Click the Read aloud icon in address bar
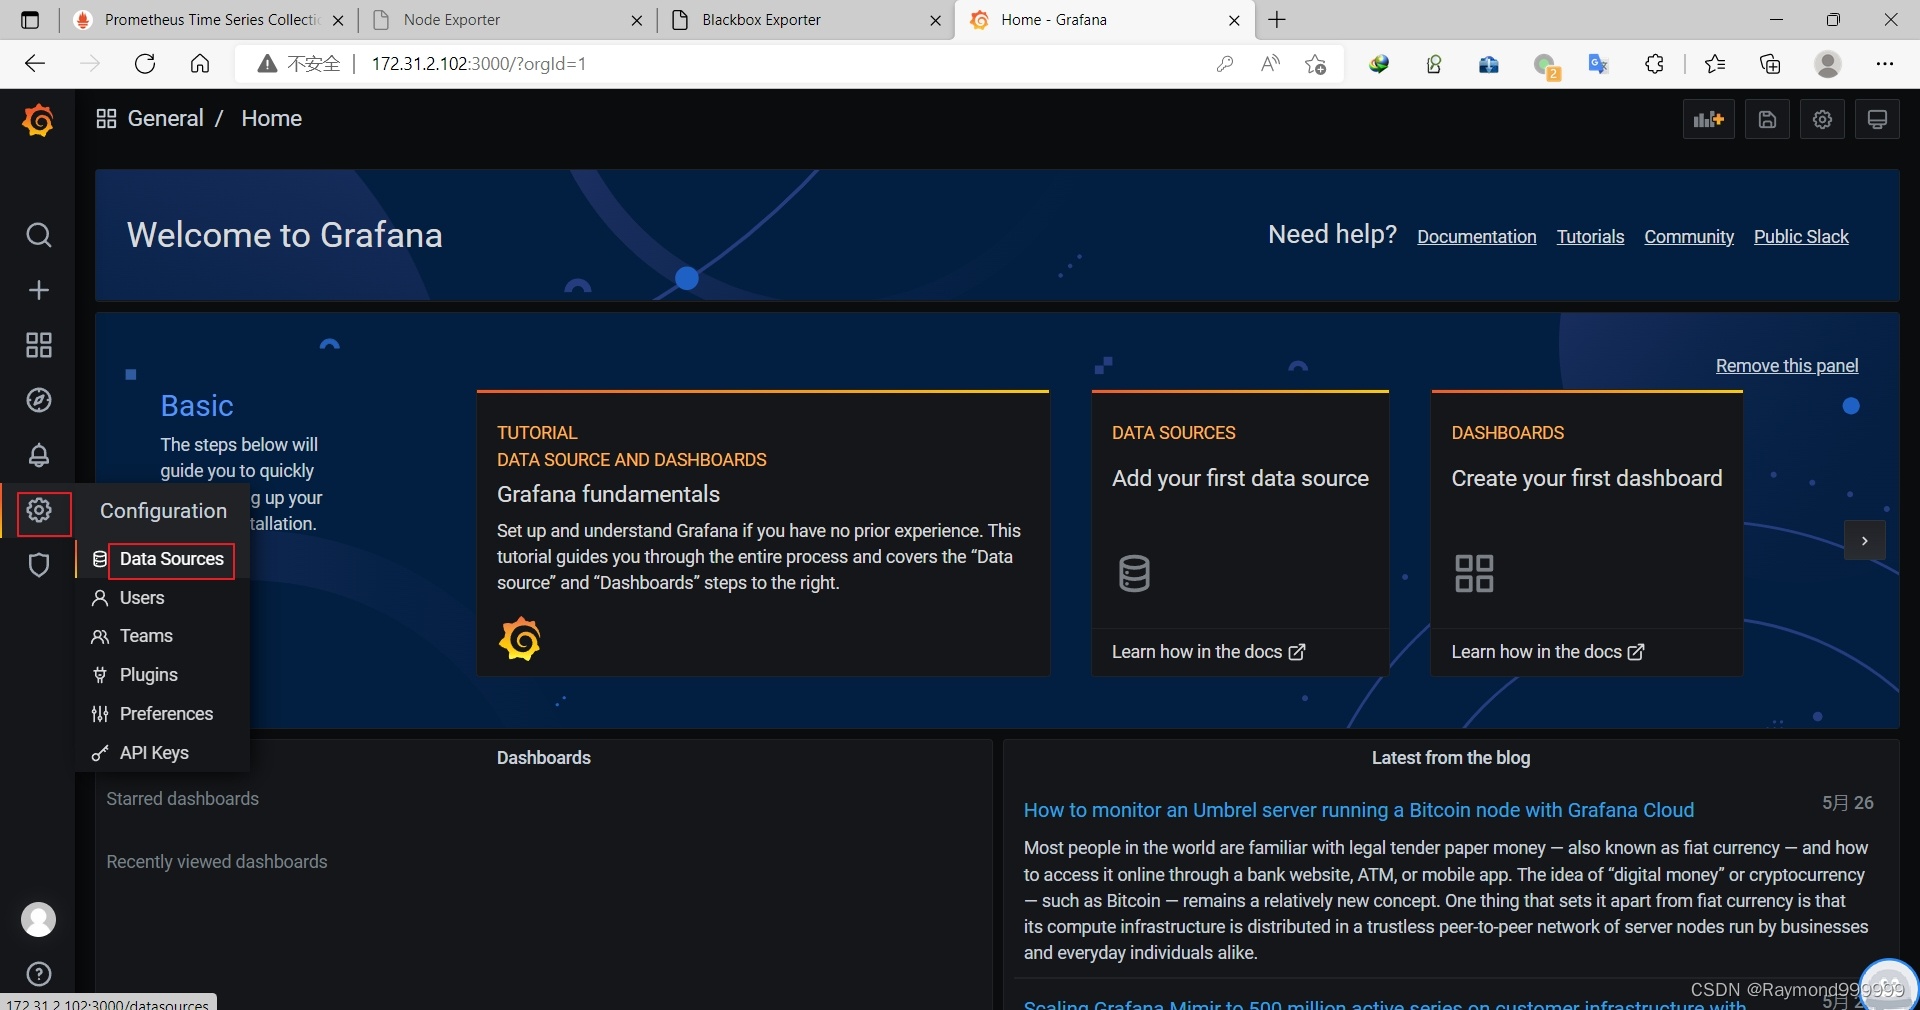1920x1010 pixels. click(1270, 64)
